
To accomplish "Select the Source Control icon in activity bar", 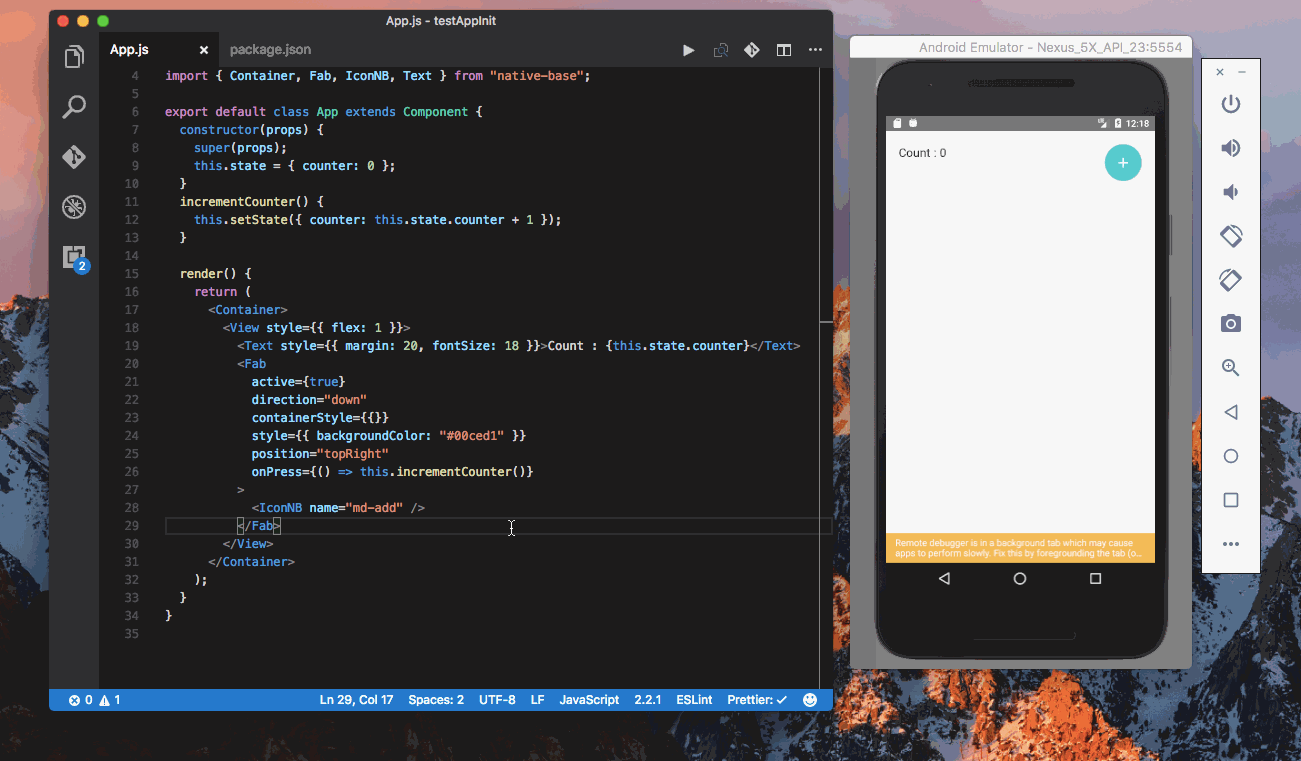I will coord(75,157).
